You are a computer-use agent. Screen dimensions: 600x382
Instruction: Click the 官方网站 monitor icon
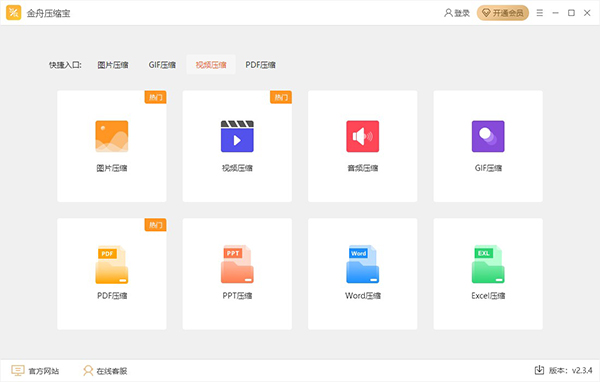(18, 371)
